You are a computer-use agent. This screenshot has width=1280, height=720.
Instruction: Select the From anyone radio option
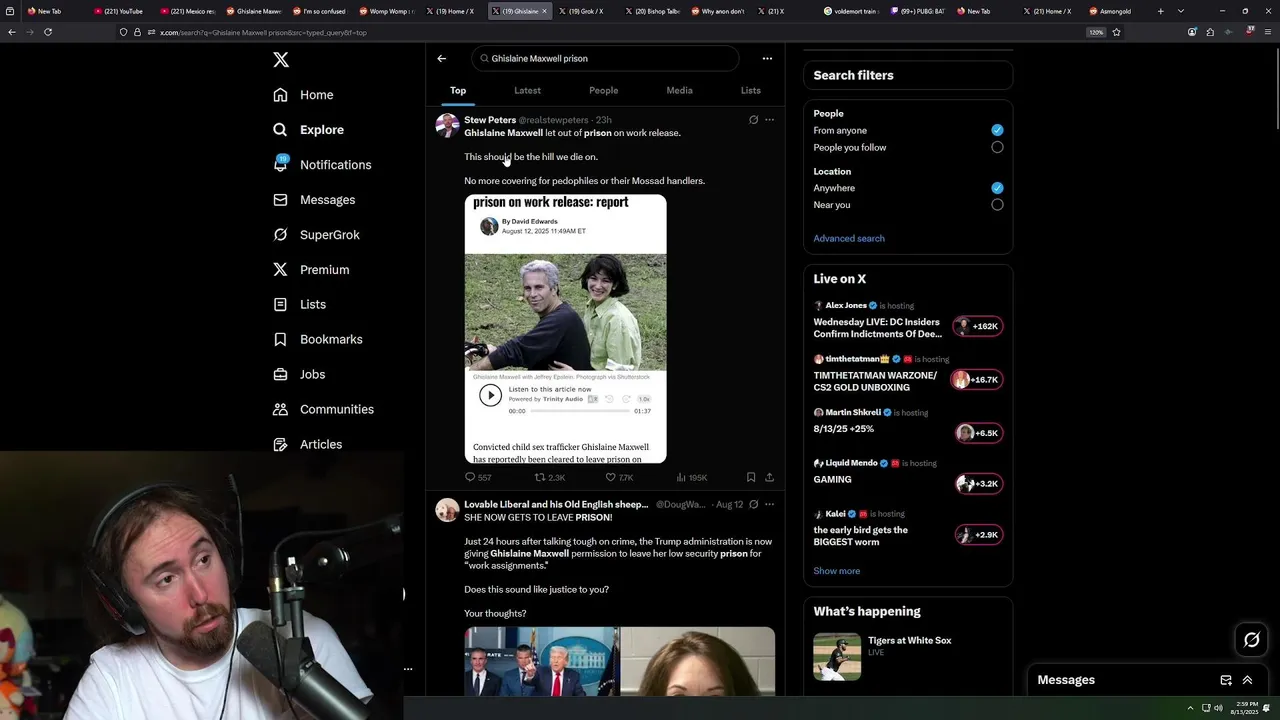coord(997,130)
